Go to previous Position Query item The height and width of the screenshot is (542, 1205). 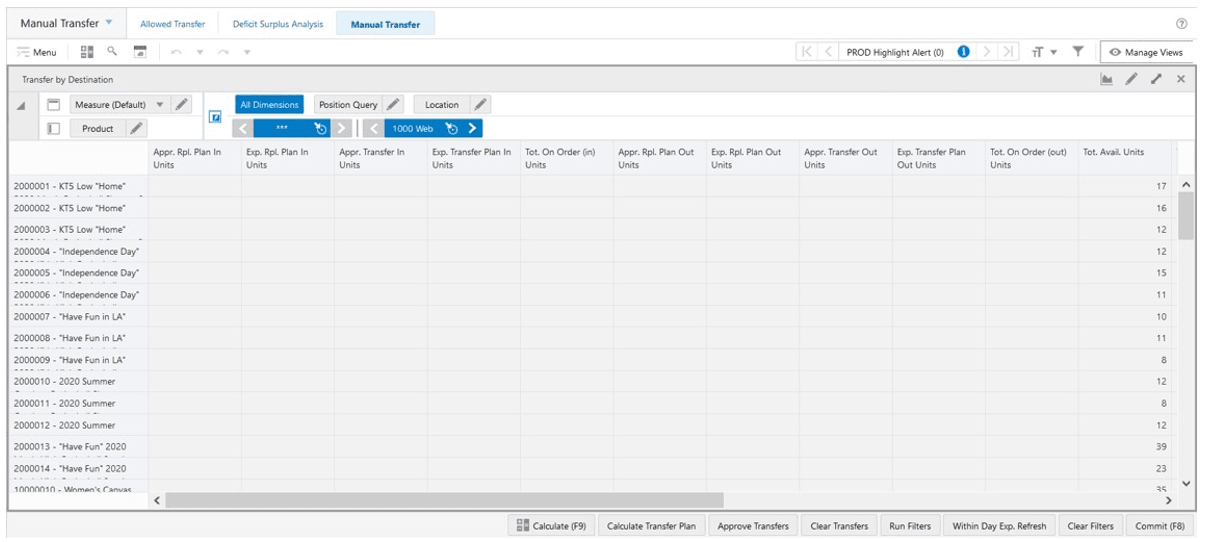(243, 128)
